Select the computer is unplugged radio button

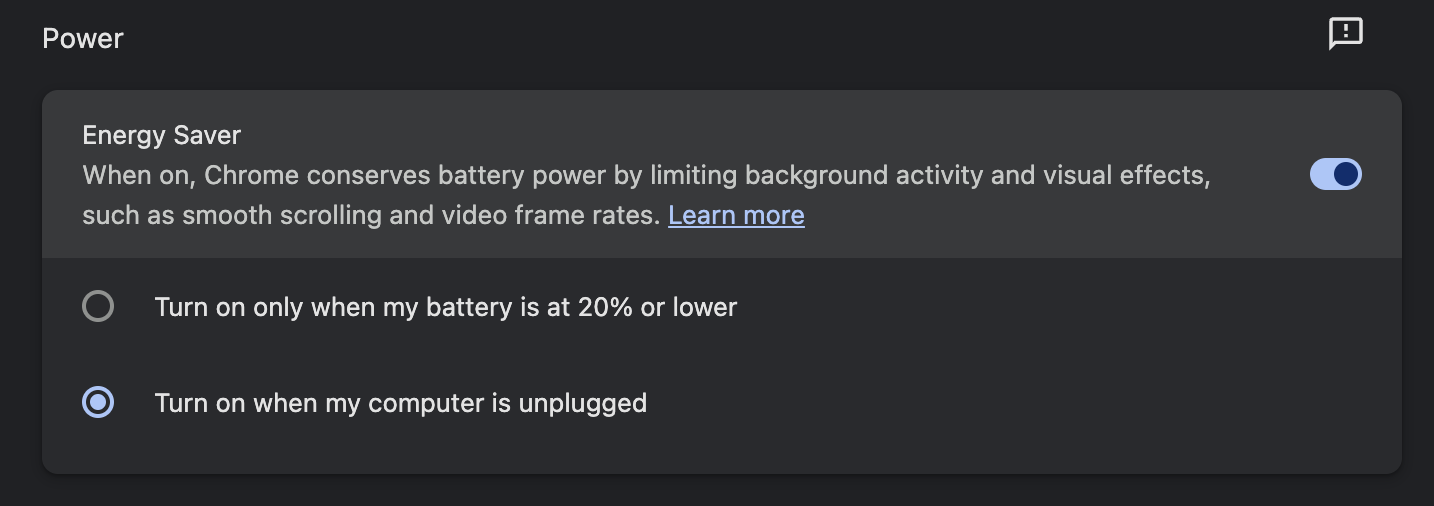click(98, 403)
